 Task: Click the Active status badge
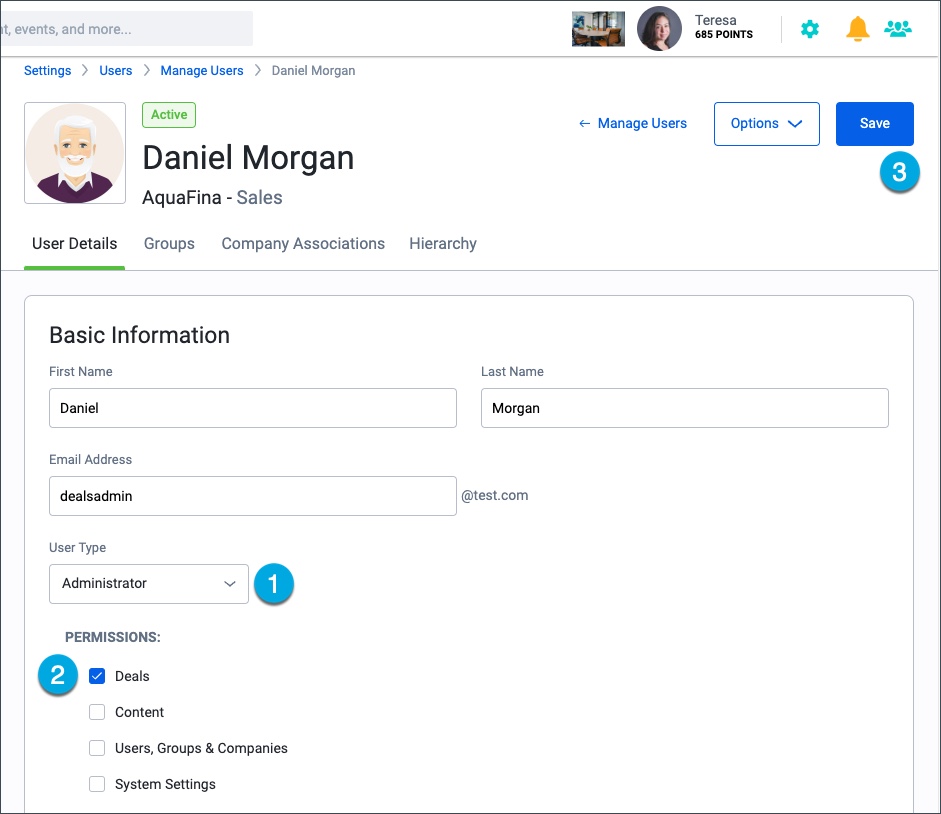169,115
